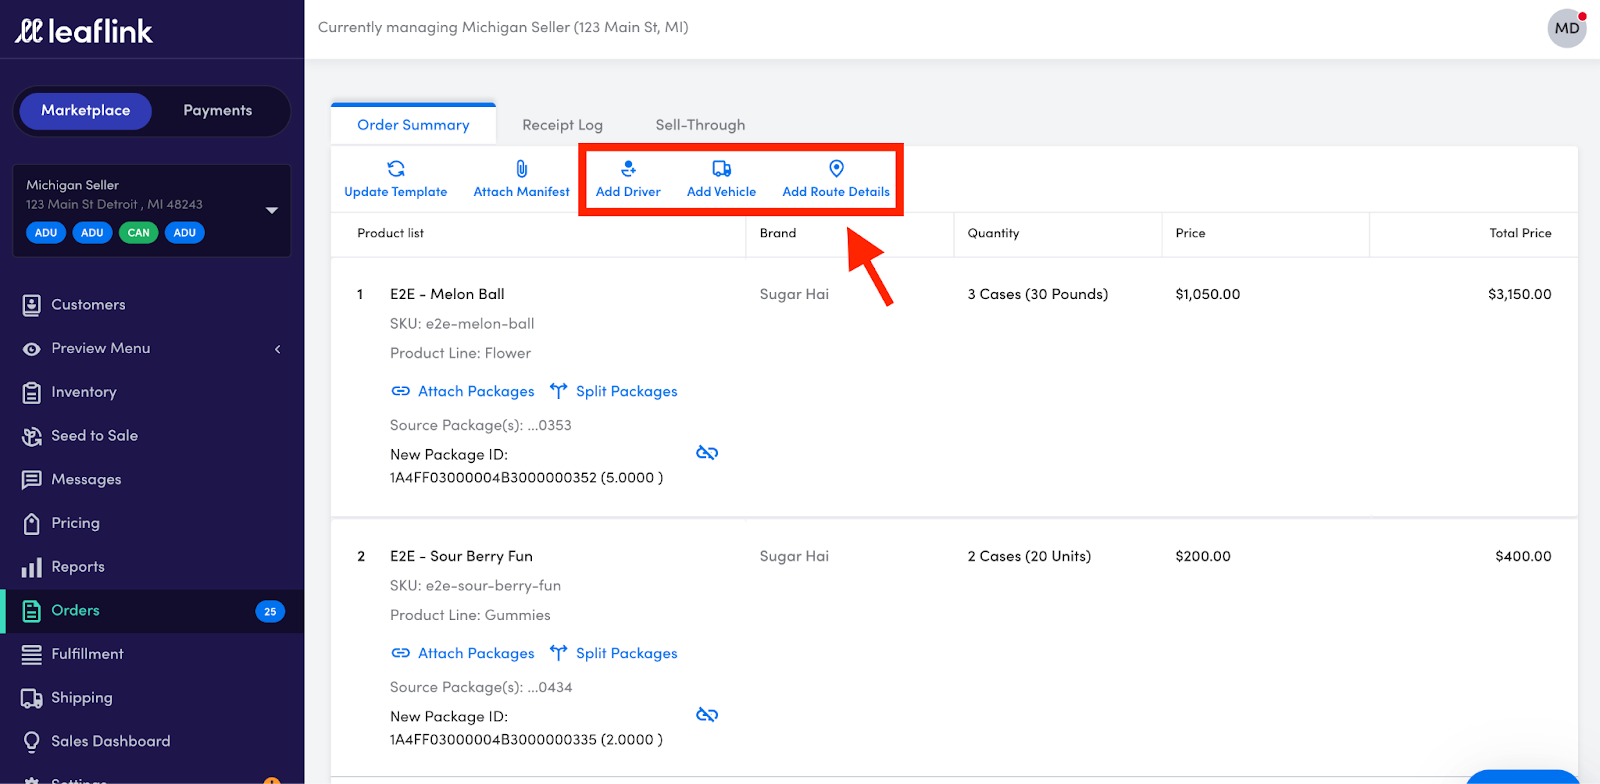Click the Product list column header
Image resolution: width=1600 pixels, height=784 pixels.
tap(391, 233)
